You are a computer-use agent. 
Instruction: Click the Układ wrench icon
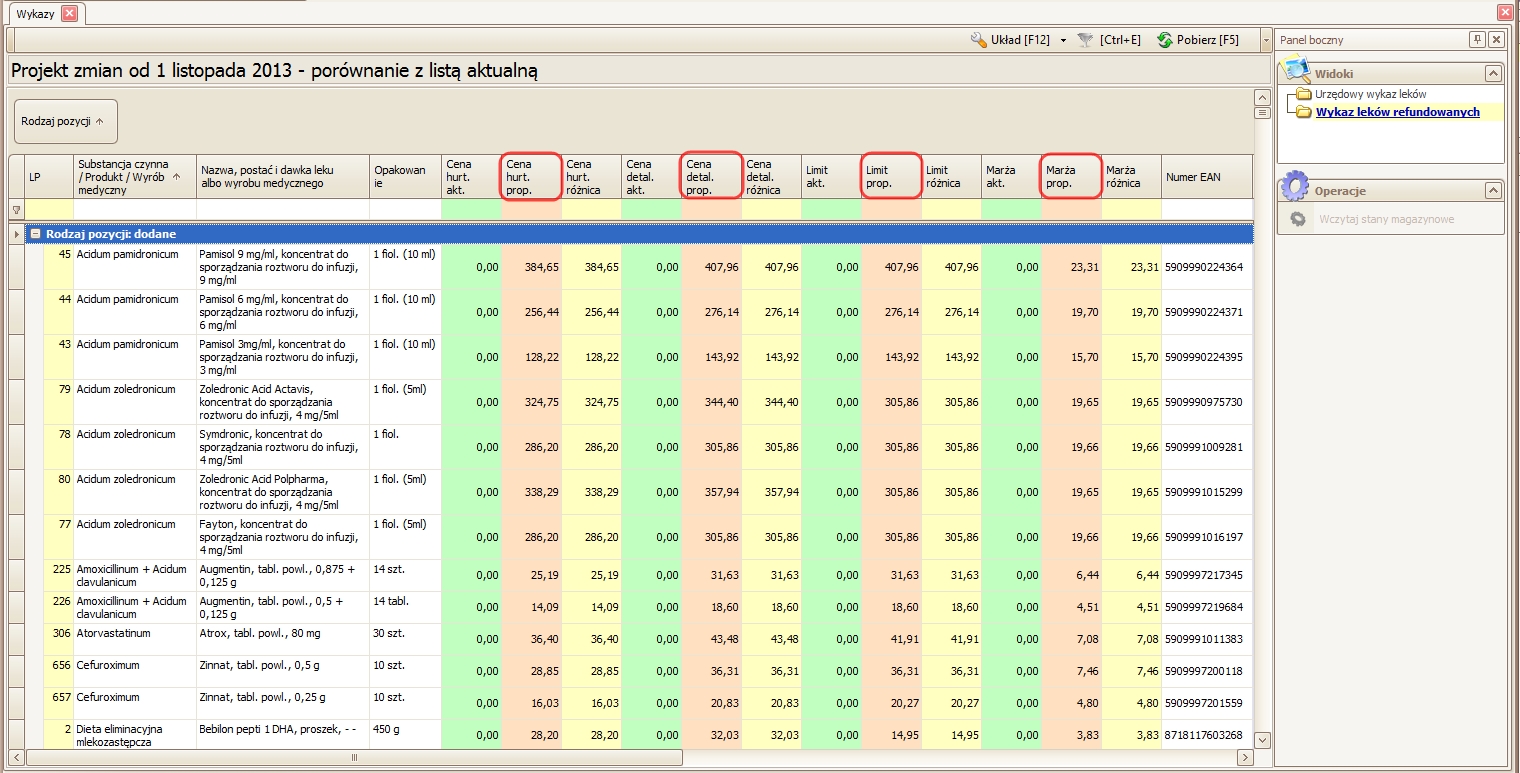coord(979,40)
